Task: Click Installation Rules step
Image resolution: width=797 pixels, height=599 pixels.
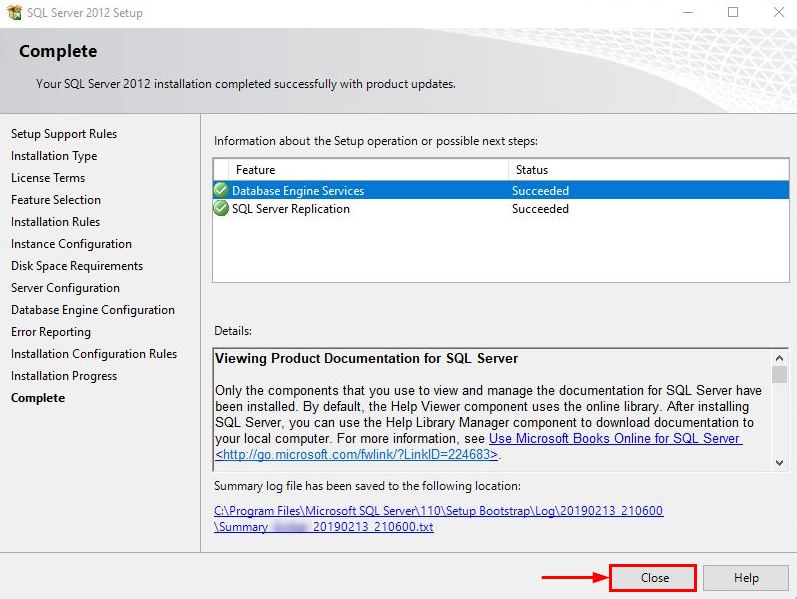Action: (x=55, y=222)
